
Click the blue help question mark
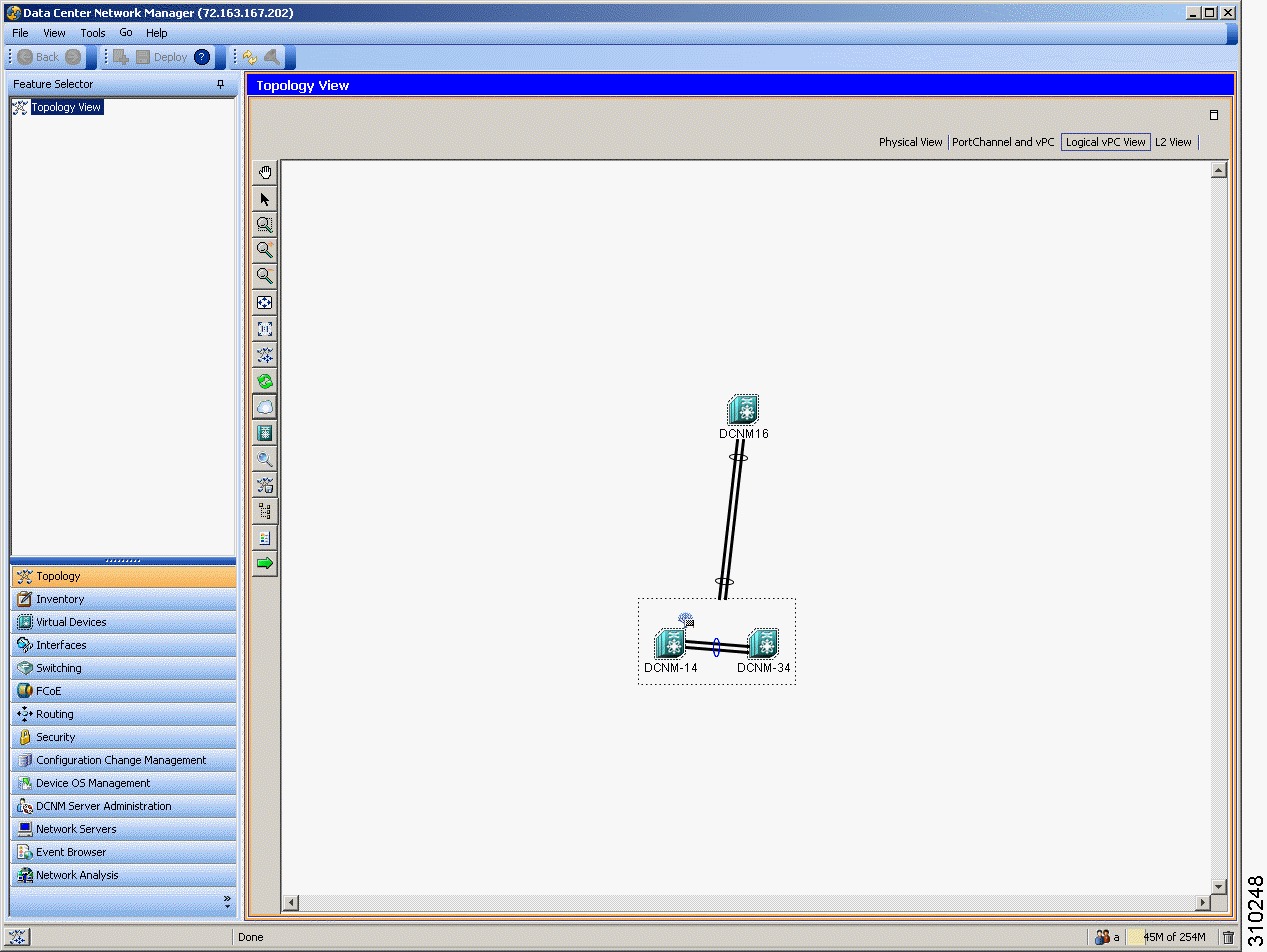[202, 57]
